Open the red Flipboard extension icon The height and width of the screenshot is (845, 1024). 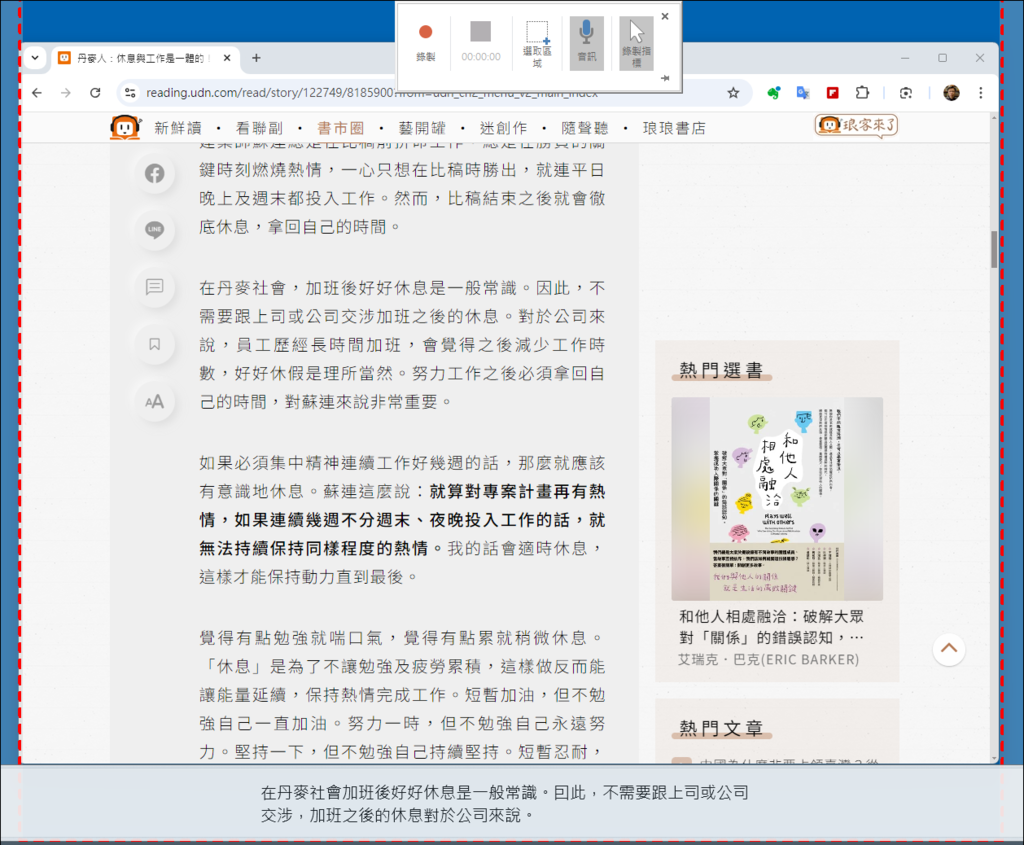(x=833, y=93)
